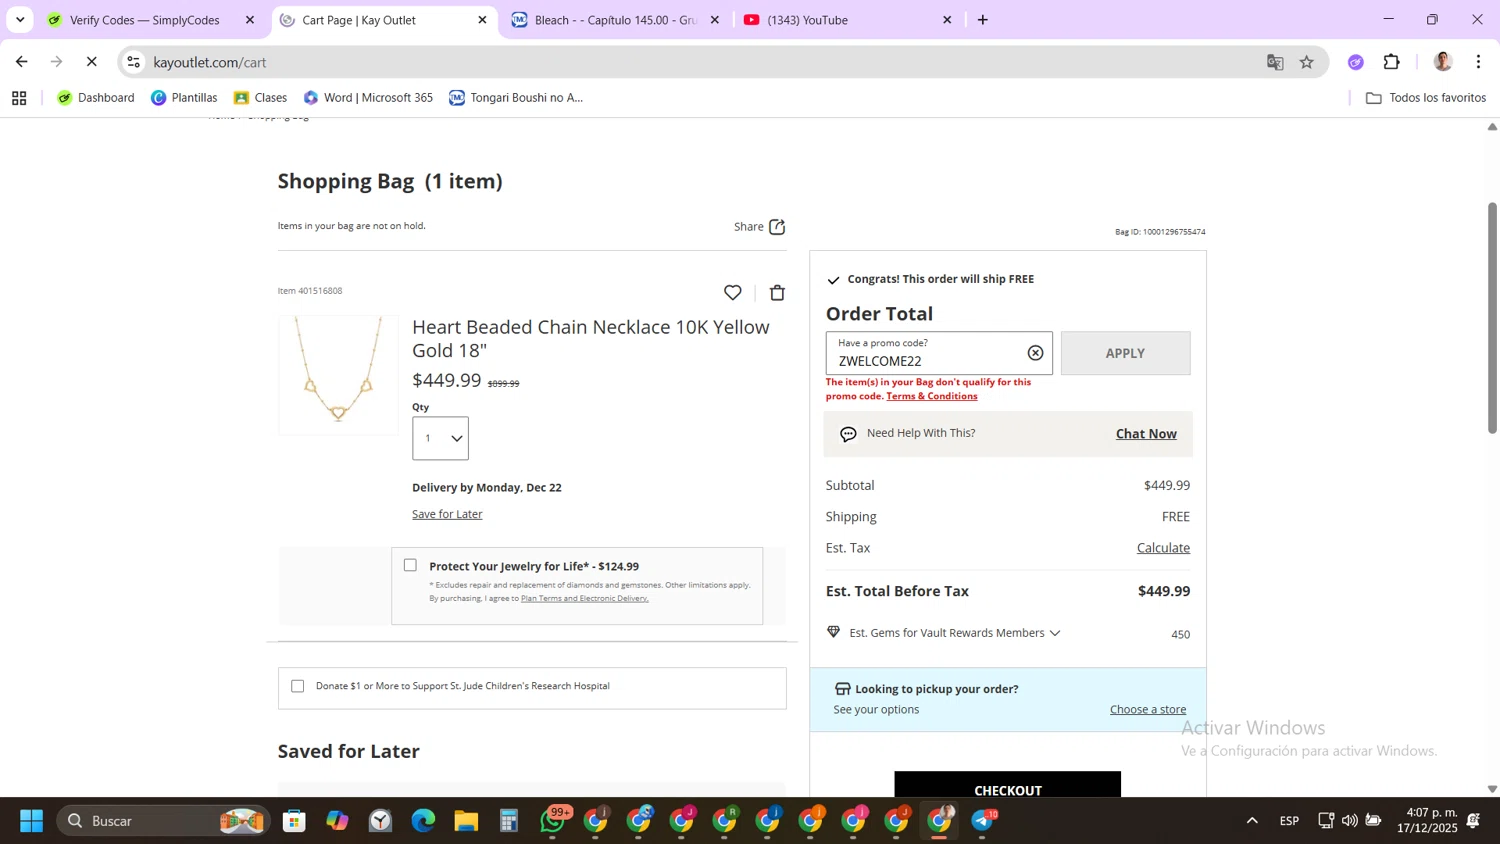This screenshot has width=1500, height=844.
Task: Click Choose a store link
Action: [x=1148, y=710]
